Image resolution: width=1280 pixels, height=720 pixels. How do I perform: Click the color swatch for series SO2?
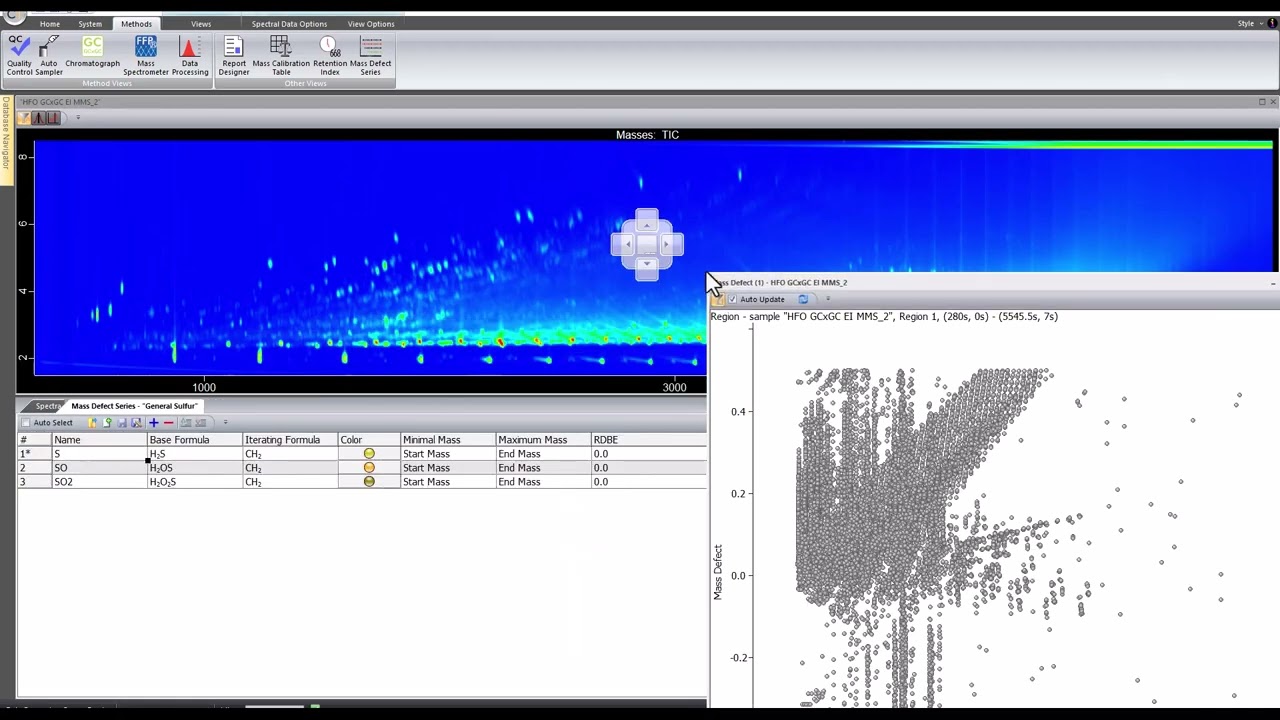pos(369,482)
